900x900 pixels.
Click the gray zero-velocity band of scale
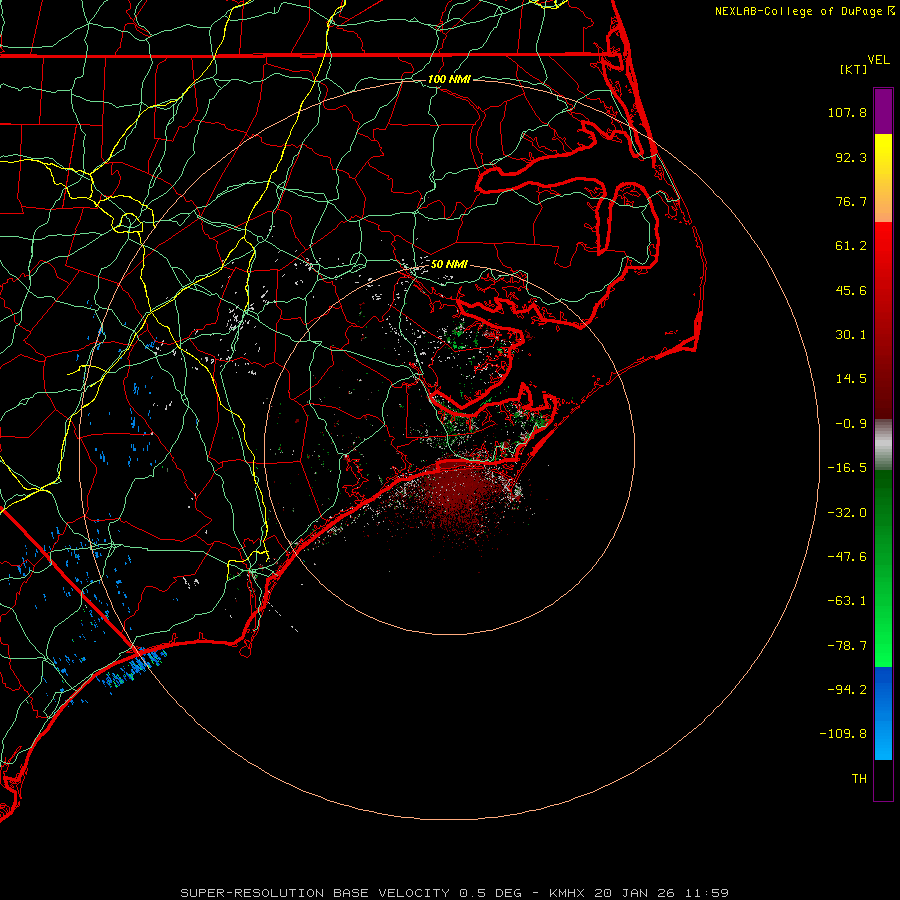(x=883, y=444)
